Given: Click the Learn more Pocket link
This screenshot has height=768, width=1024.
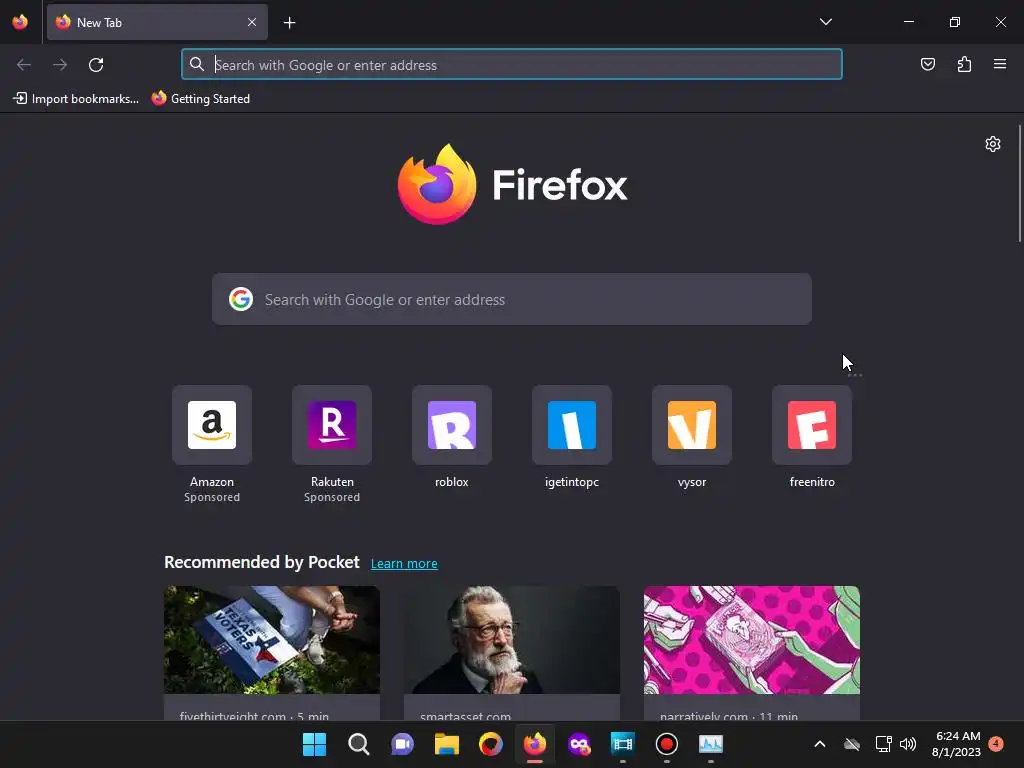Looking at the screenshot, I should 404,564.
